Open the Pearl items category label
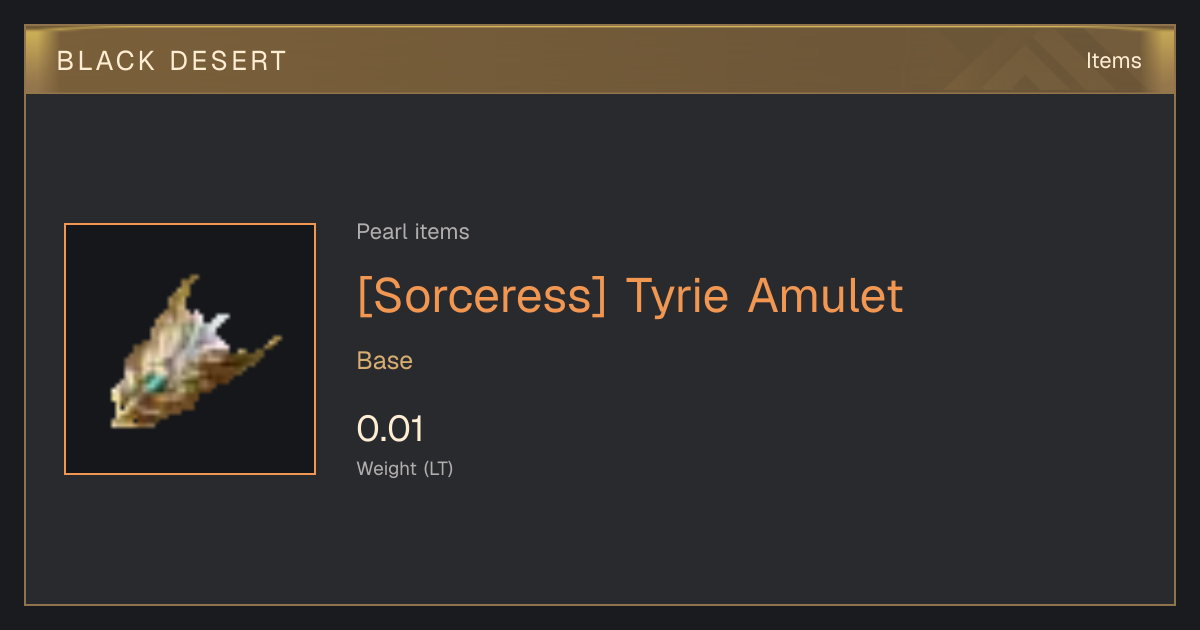Screen dimensions: 1200x630 pos(413,232)
